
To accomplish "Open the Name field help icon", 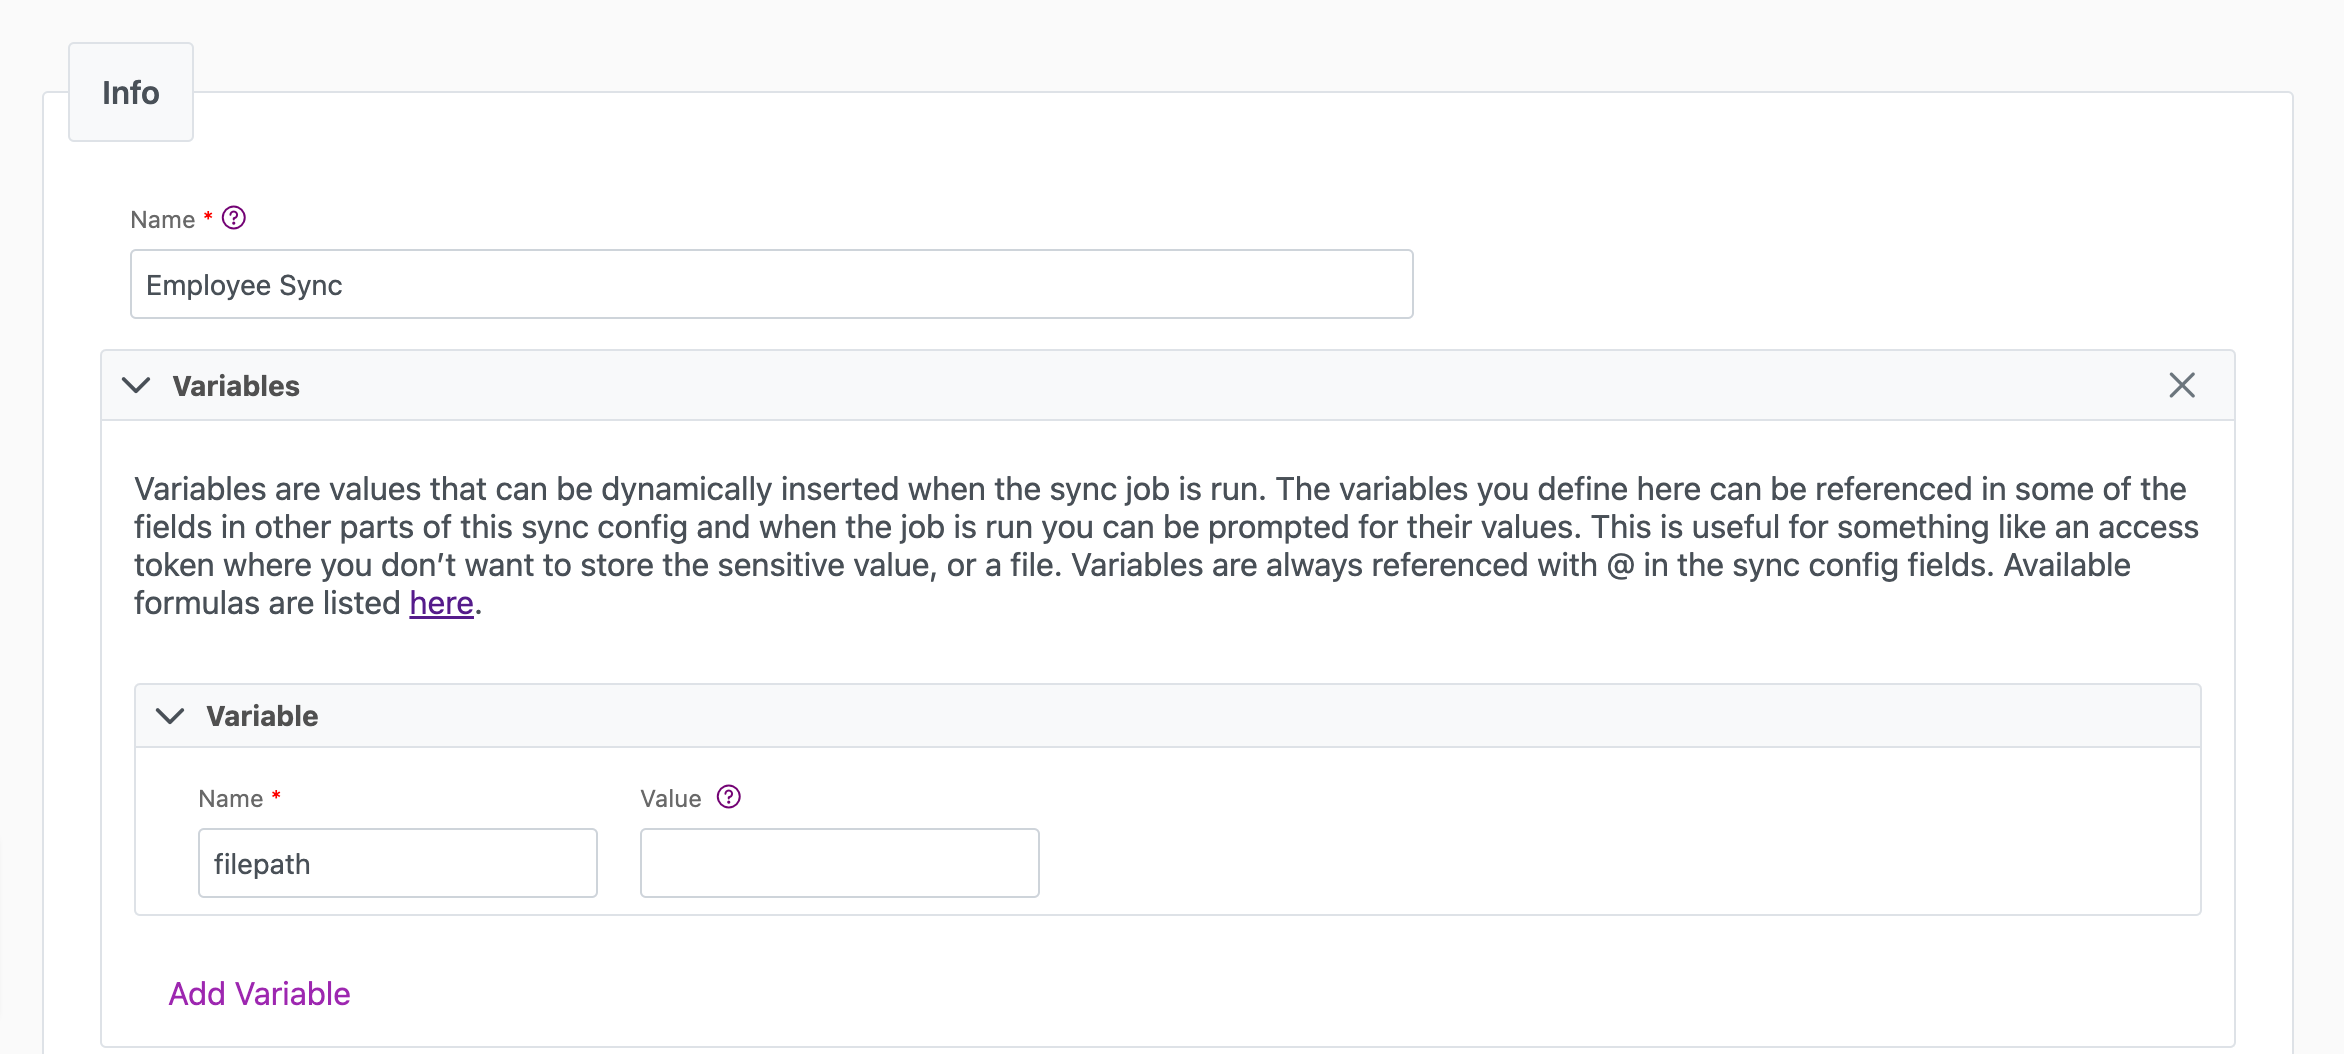I will (234, 218).
